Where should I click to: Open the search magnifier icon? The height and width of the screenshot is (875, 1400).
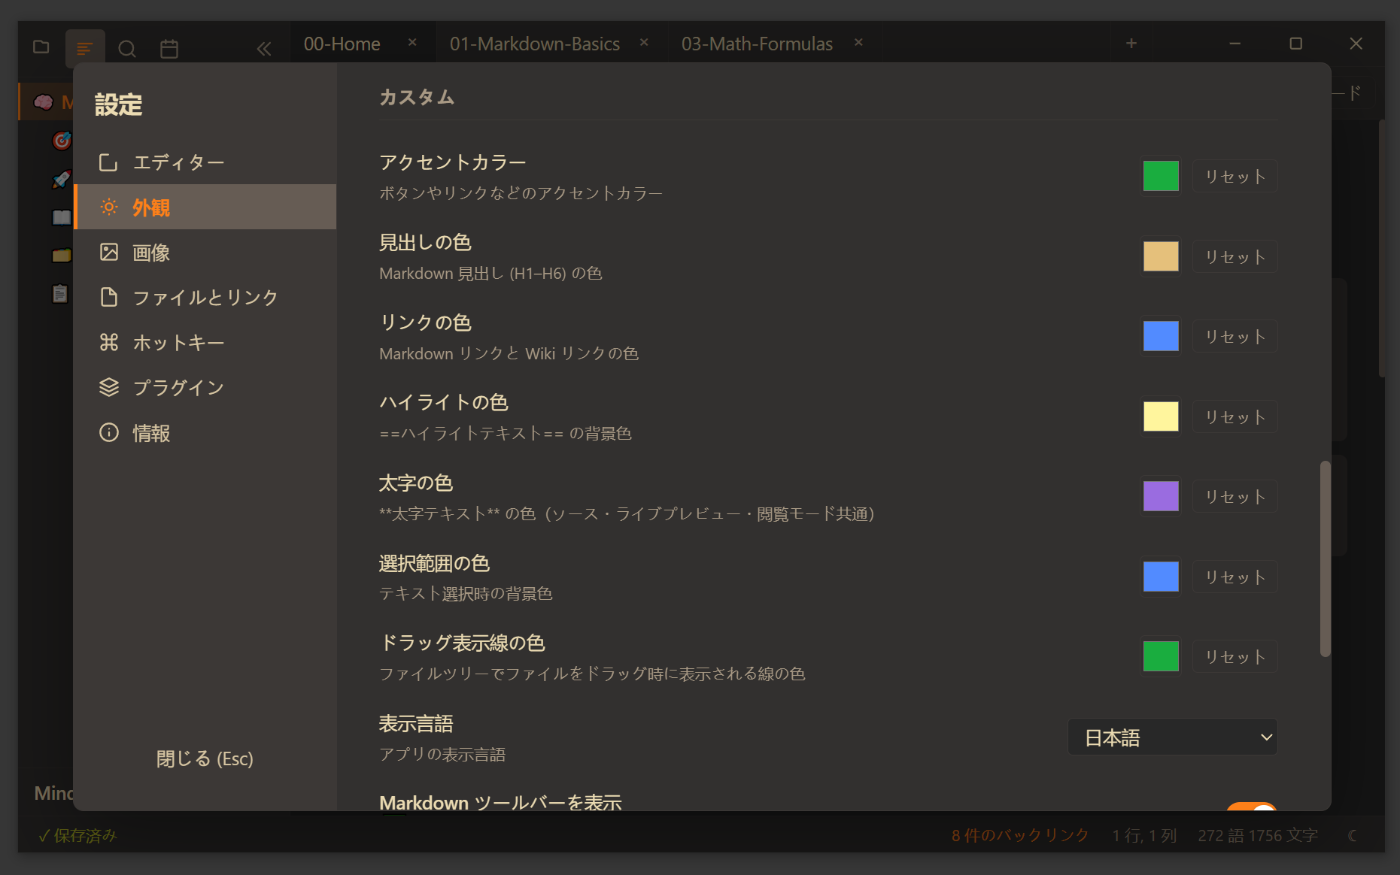click(127, 48)
